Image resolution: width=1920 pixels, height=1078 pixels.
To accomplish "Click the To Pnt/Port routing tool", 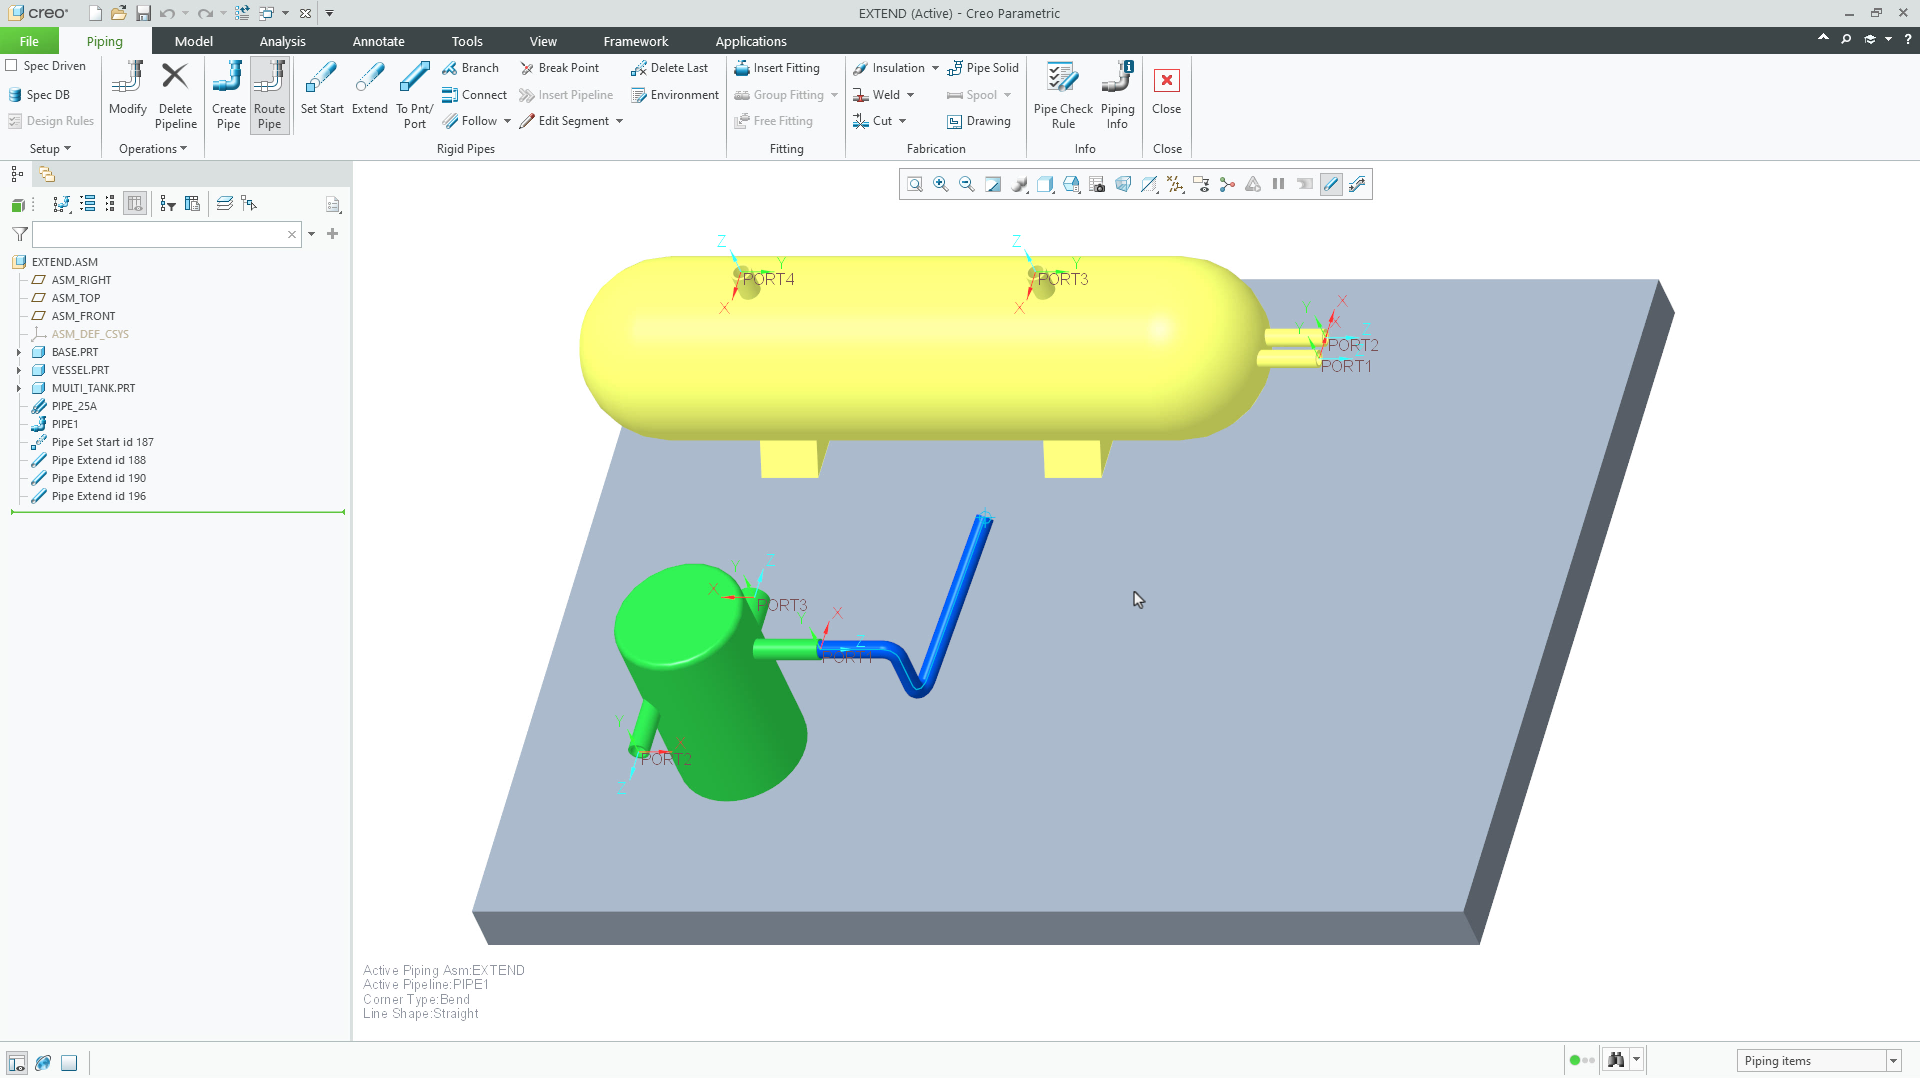I will click(414, 95).
